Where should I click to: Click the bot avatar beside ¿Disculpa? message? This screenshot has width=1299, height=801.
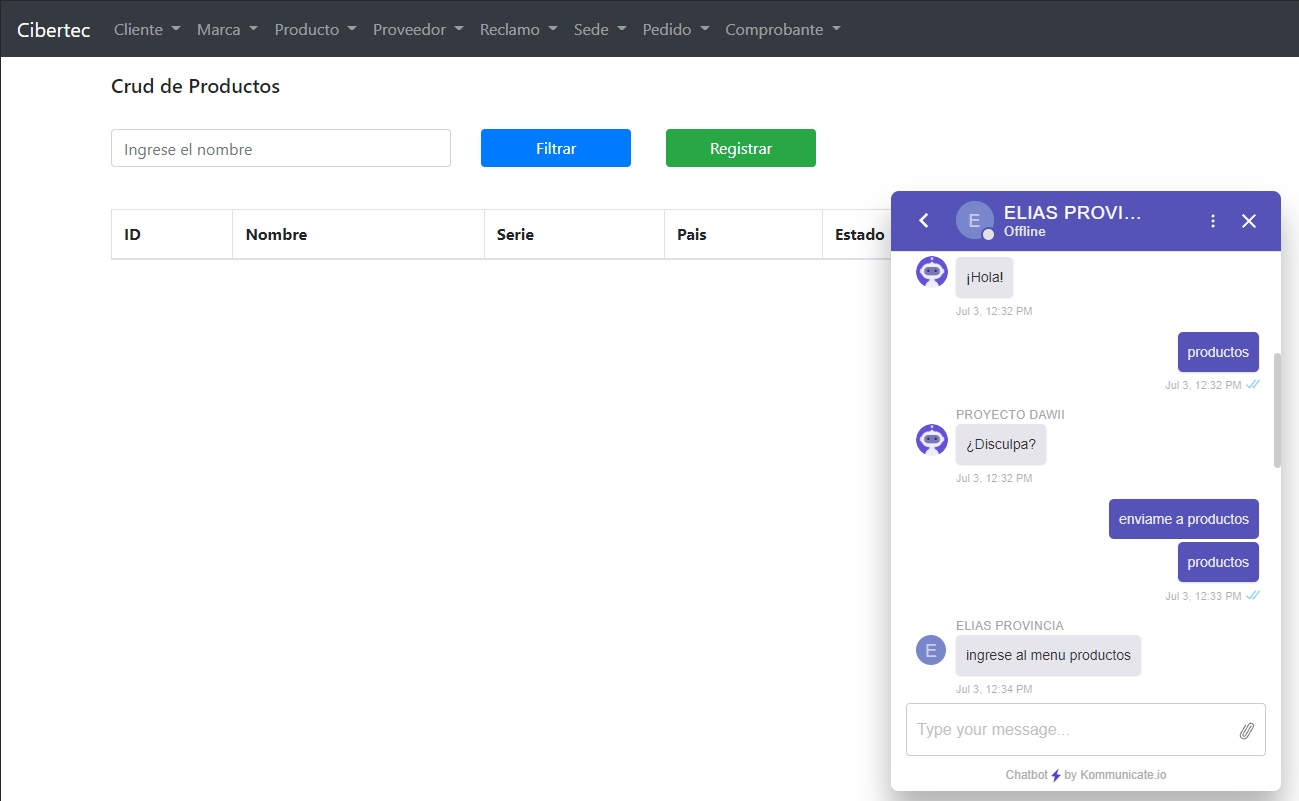[x=932, y=440]
